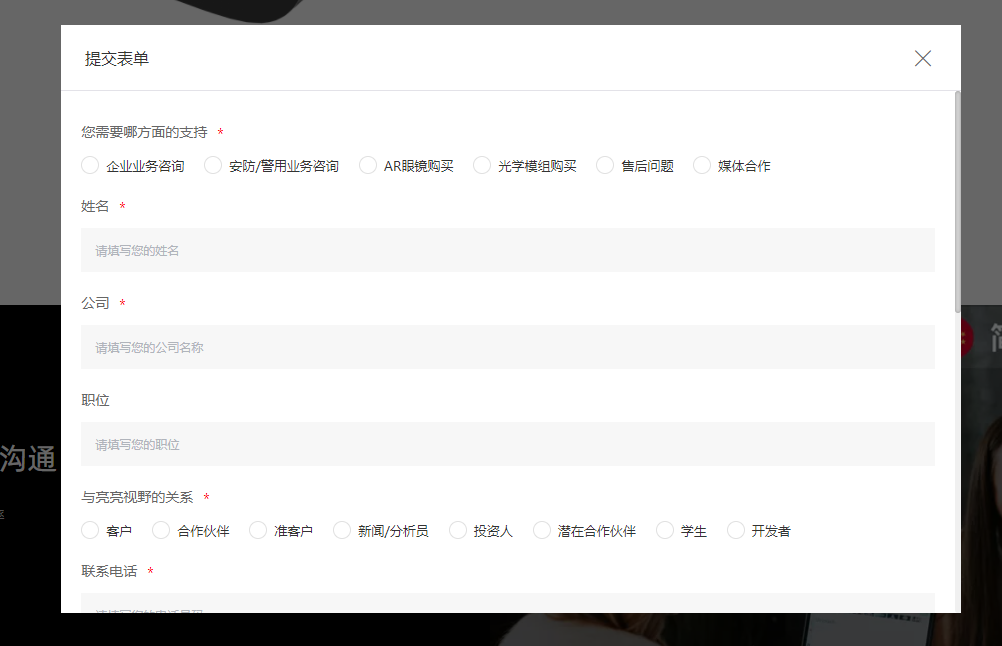Pick the 投资人 relationship radio
The image size is (1002, 646).
coord(458,530)
